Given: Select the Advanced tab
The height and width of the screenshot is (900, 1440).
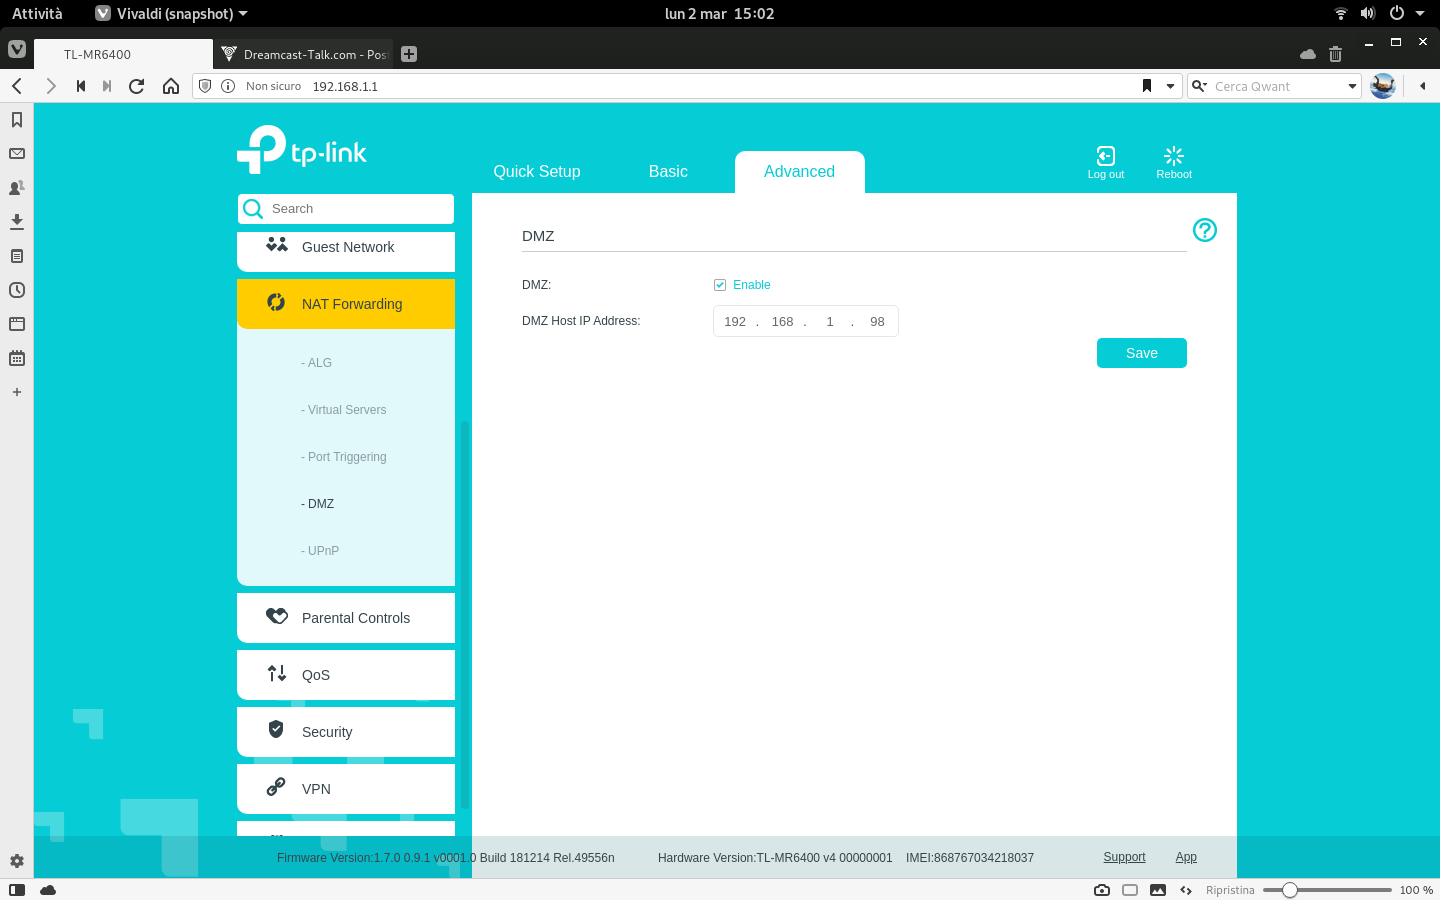Looking at the screenshot, I should tap(799, 172).
